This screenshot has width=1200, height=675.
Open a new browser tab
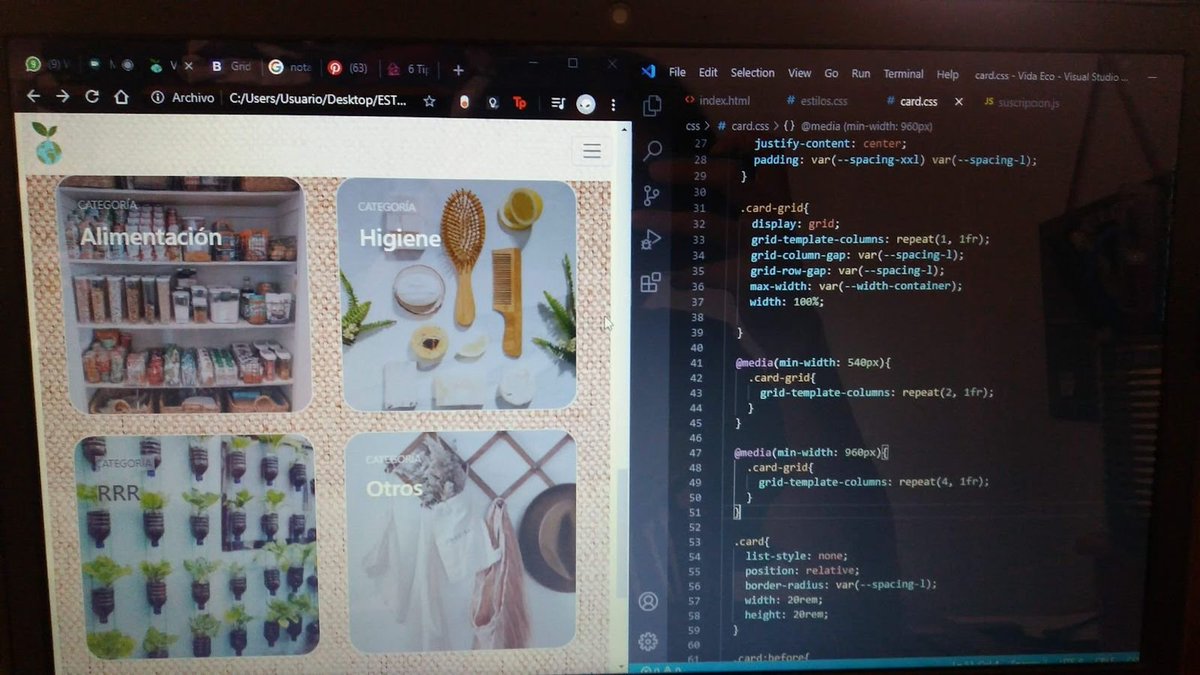(458, 70)
